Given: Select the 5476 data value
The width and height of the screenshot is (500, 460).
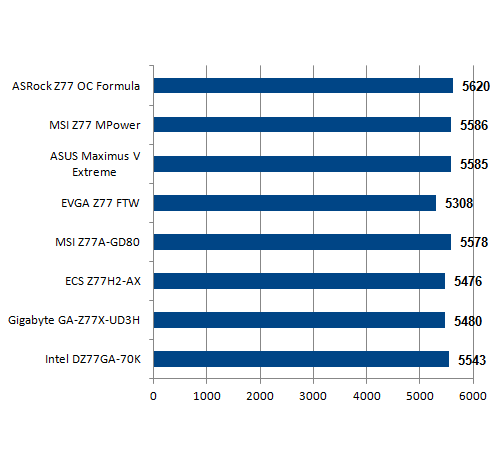Looking at the screenshot, I should [468, 281].
